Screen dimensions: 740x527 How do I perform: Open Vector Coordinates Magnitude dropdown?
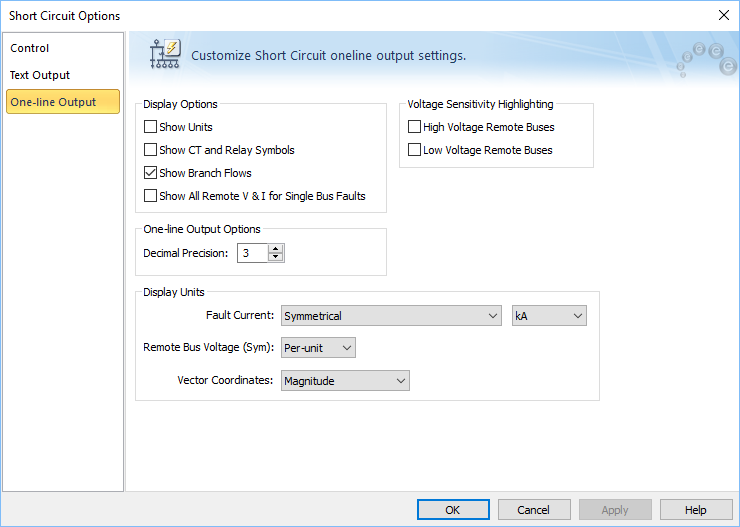point(345,381)
